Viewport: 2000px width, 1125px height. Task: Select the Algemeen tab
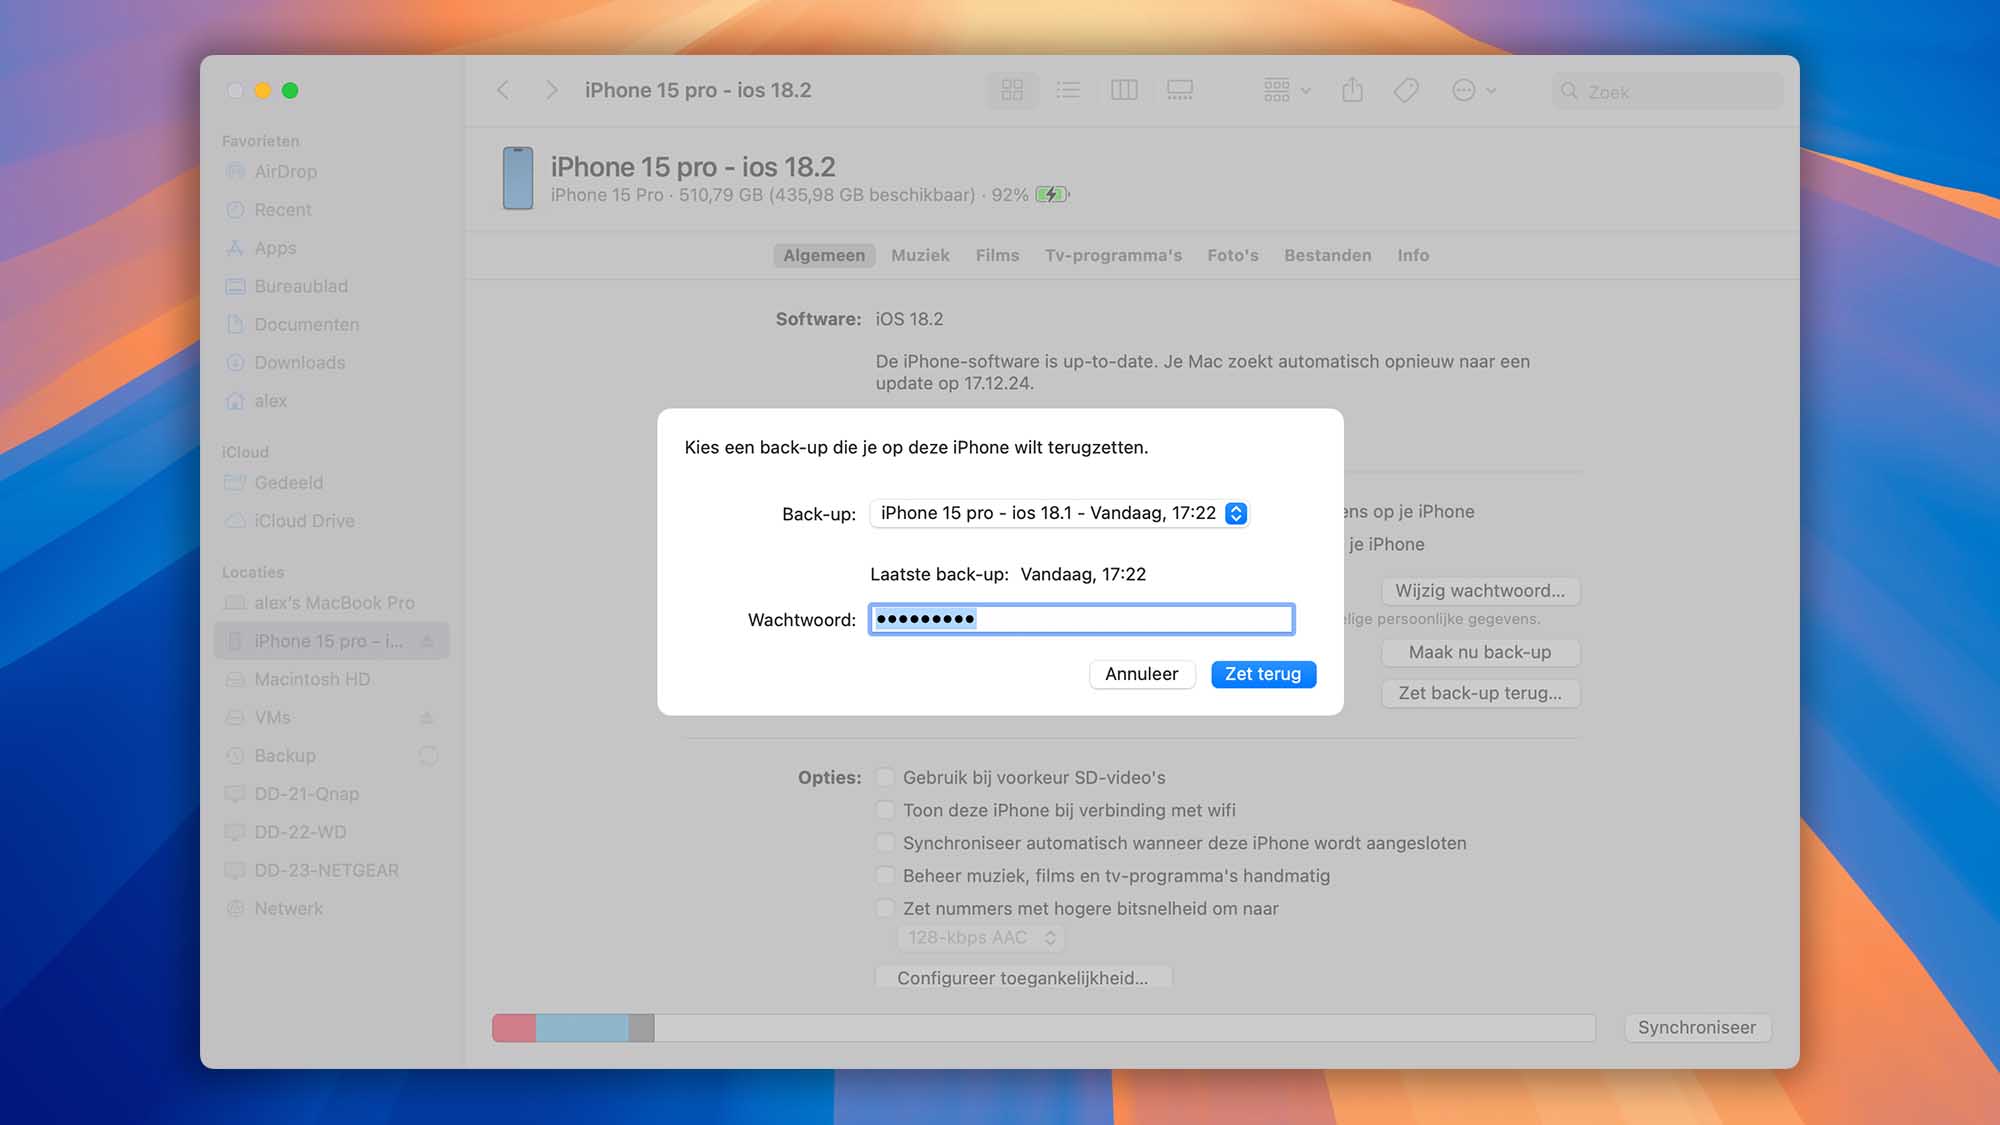click(823, 254)
